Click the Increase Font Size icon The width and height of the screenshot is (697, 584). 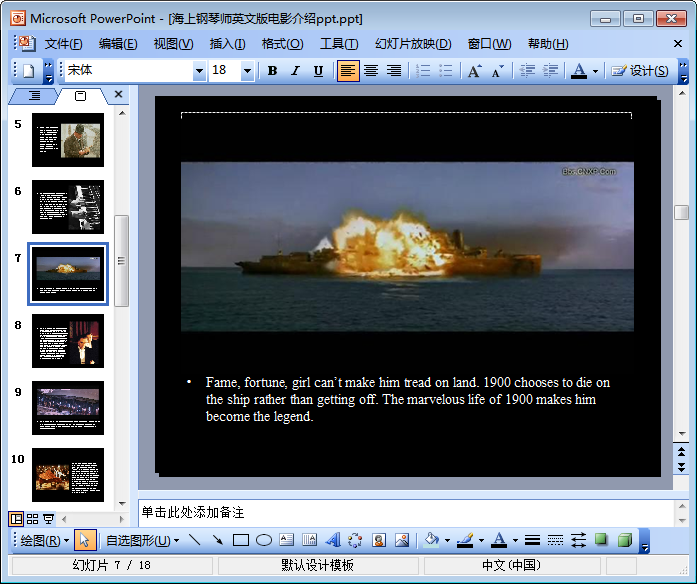point(474,71)
